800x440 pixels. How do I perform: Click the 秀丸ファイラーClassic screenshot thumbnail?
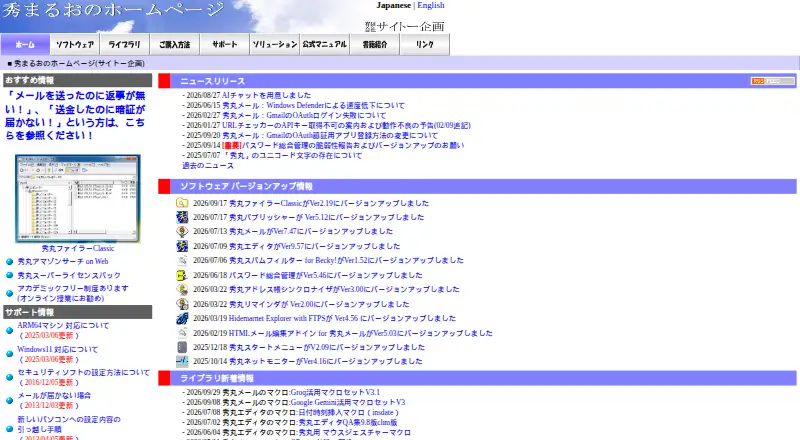coord(78,199)
